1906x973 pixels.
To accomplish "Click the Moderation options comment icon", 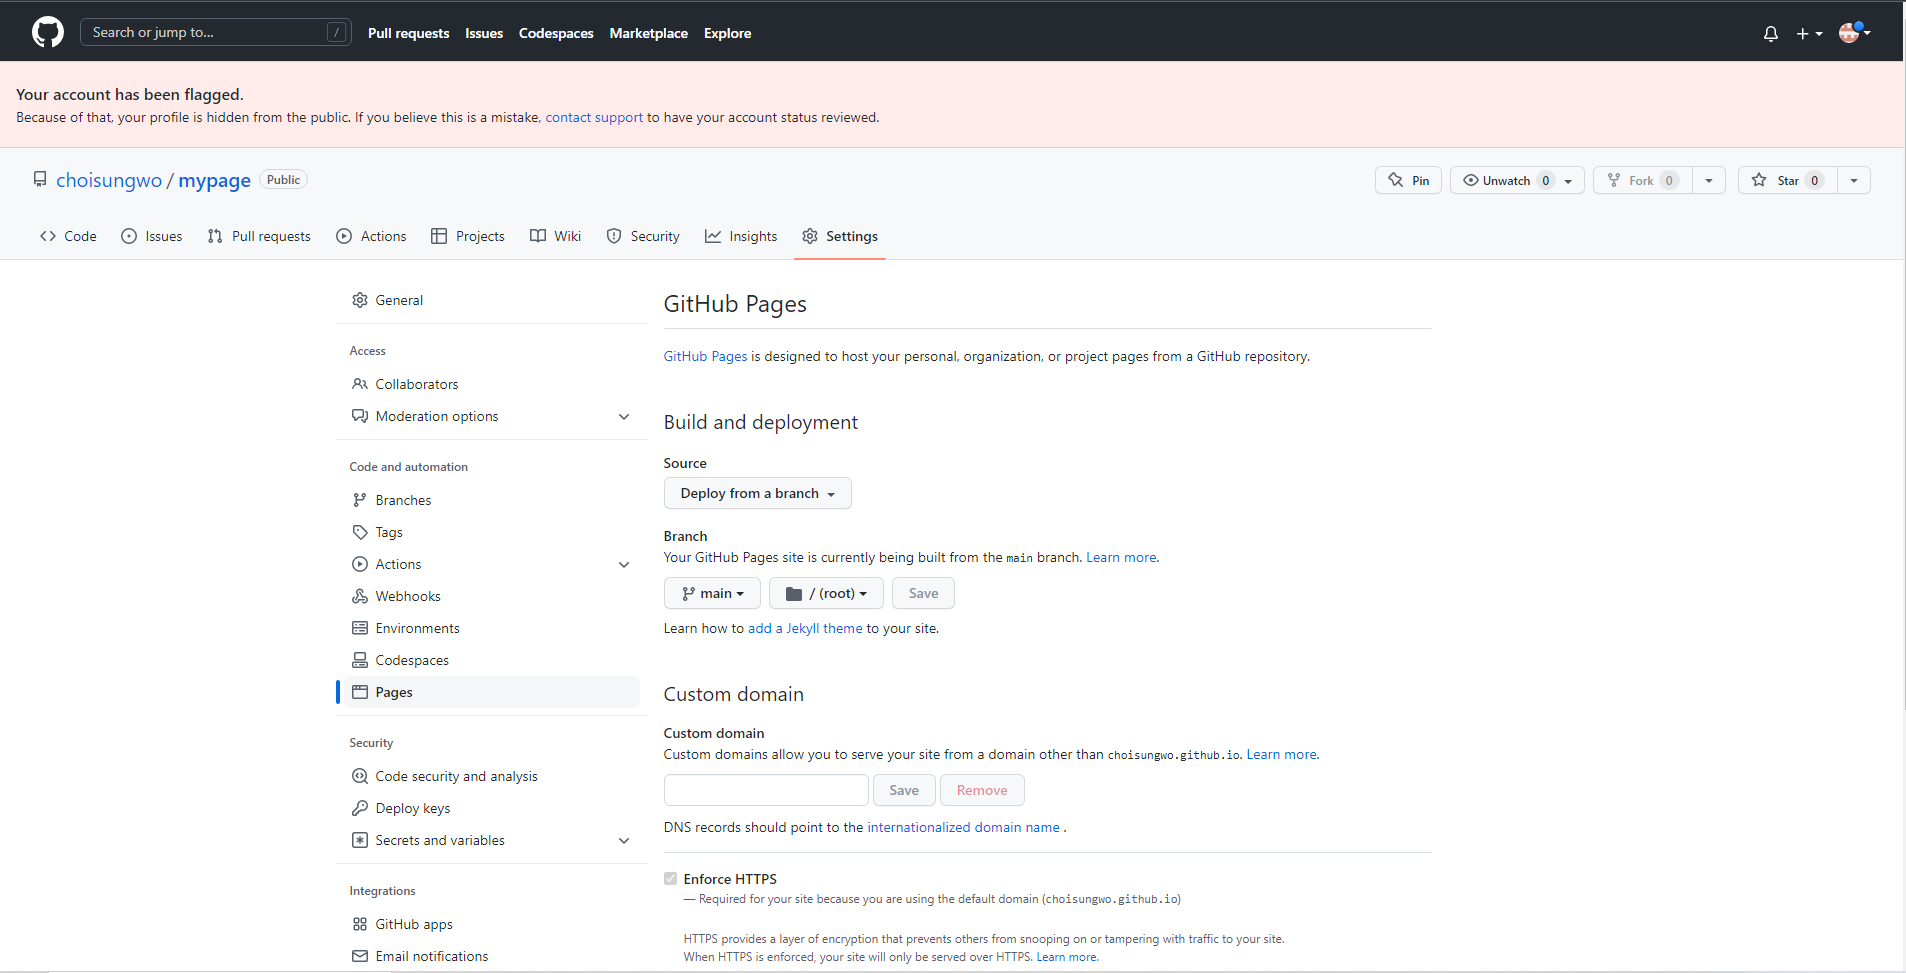I will click(360, 416).
